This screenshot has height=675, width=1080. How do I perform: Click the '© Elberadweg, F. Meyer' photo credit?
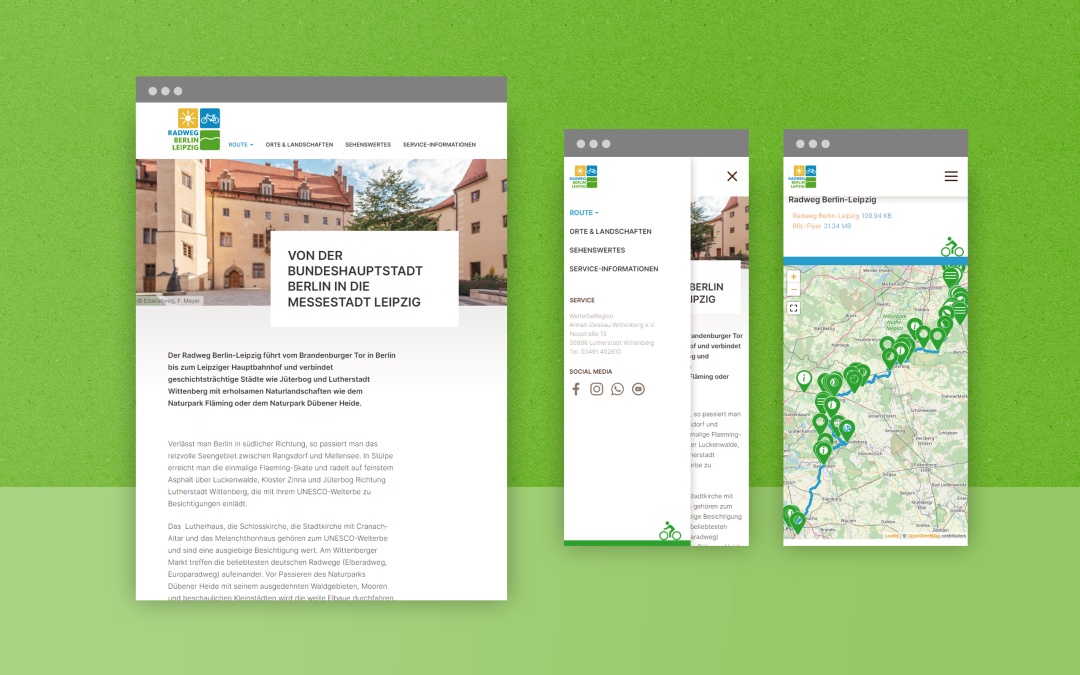point(169,301)
